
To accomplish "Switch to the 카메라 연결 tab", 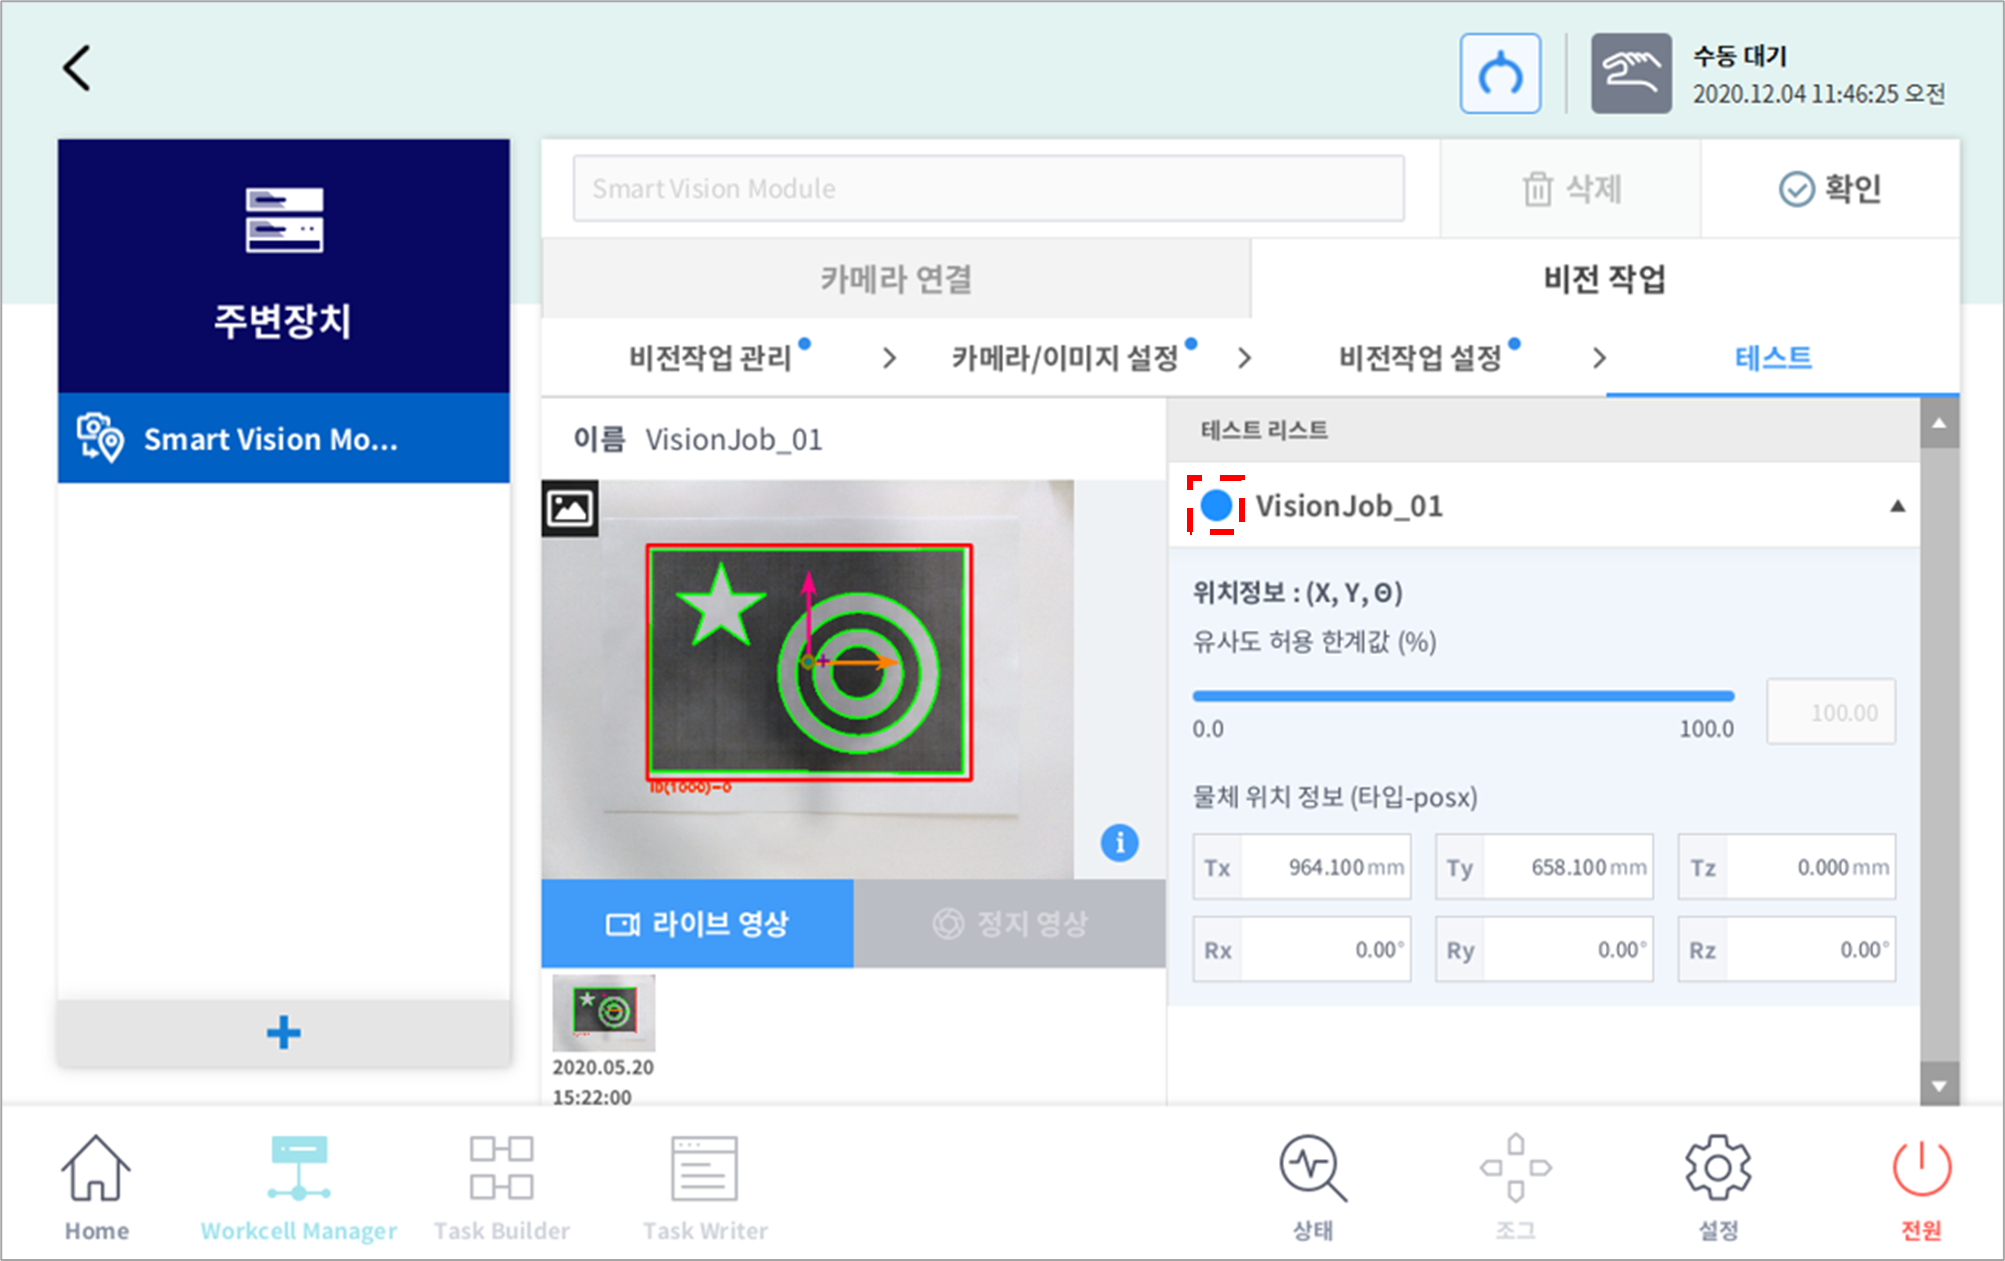I will click(896, 279).
